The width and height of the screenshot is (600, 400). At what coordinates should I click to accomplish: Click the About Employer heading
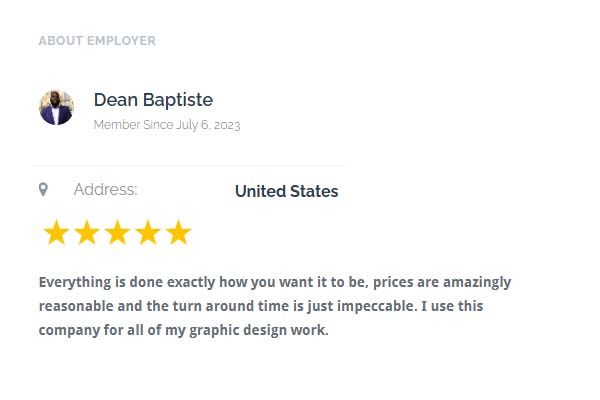97,41
